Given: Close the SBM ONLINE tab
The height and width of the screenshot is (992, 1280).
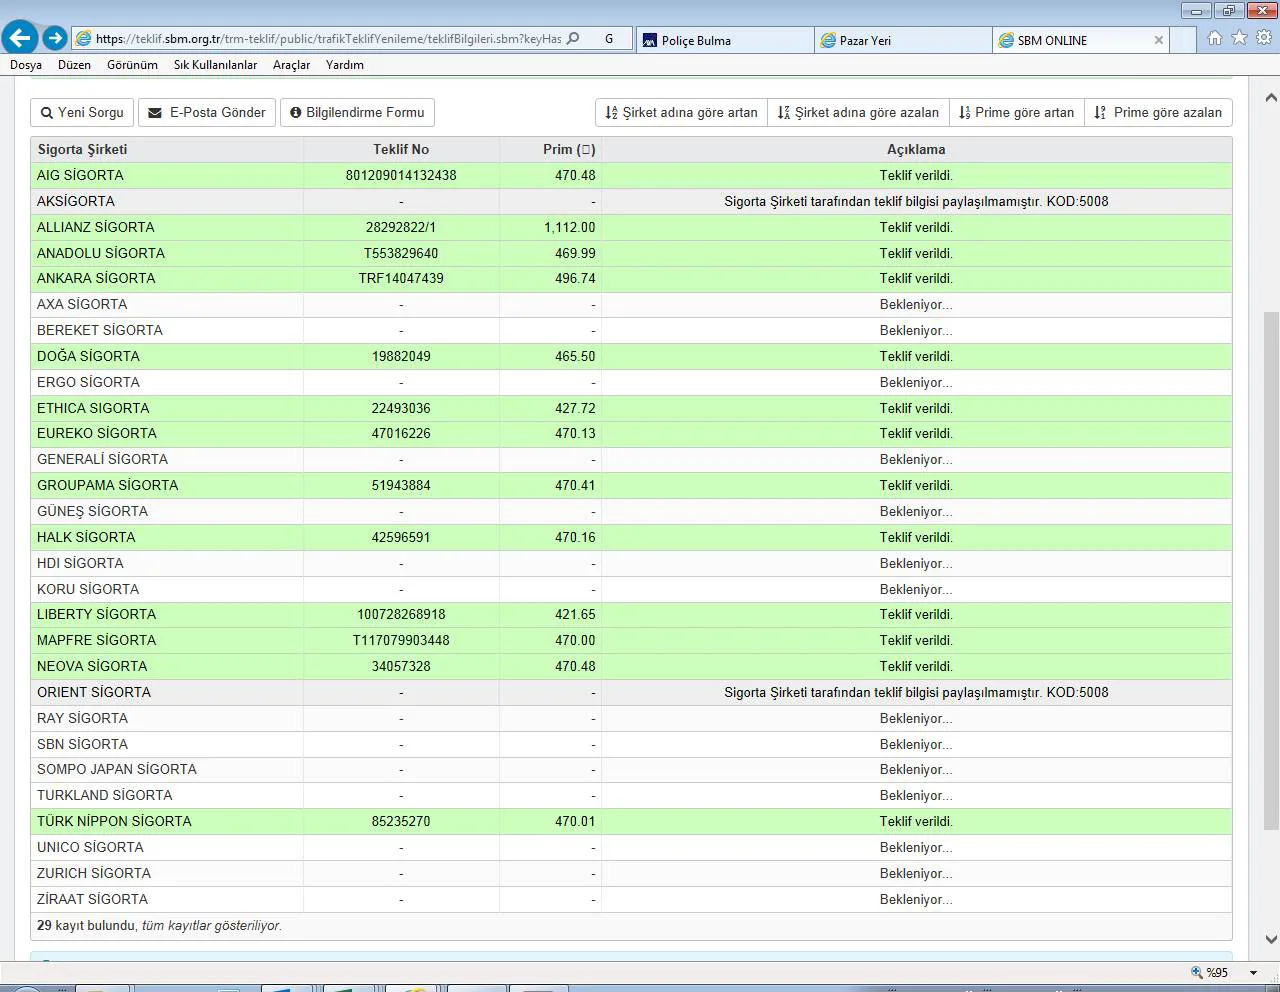Looking at the screenshot, I should tap(1159, 40).
